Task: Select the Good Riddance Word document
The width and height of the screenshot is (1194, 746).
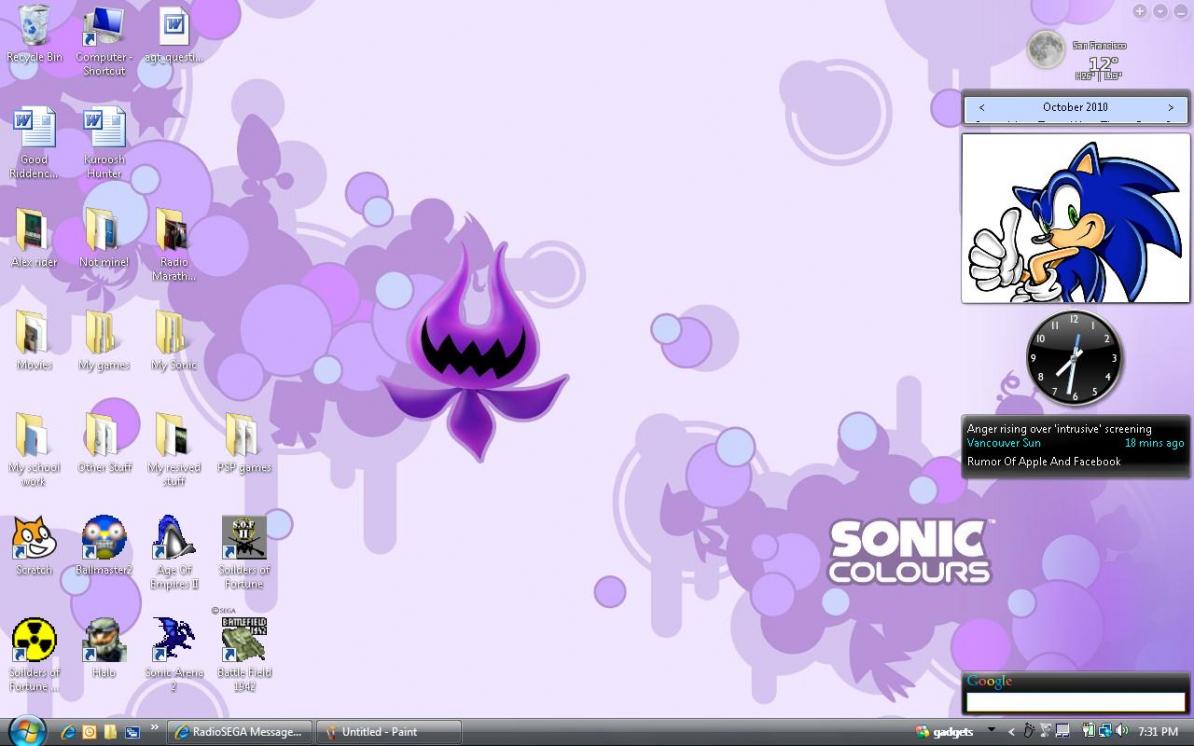Action: coord(34,142)
